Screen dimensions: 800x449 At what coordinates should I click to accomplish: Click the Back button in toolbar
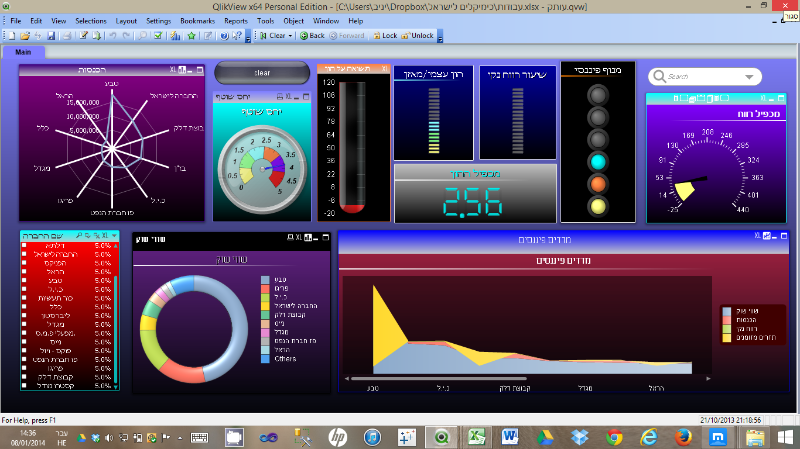pos(312,36)
